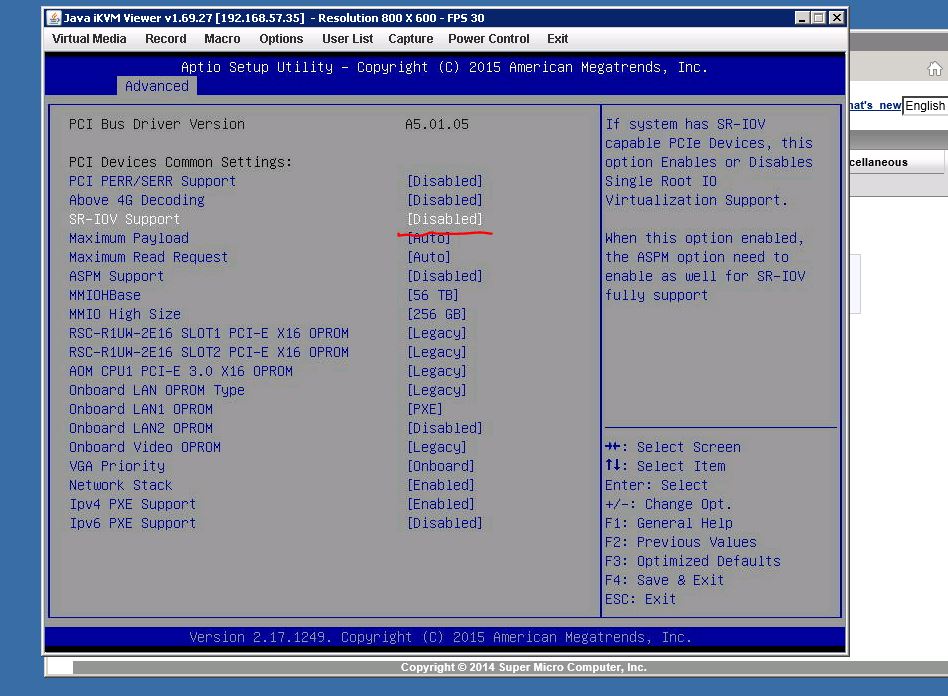Image resolution: width=948 pixels, height=696 pixels.
Task: Select the Ipv6 PXE Support setting
Action: coord(132,523)
